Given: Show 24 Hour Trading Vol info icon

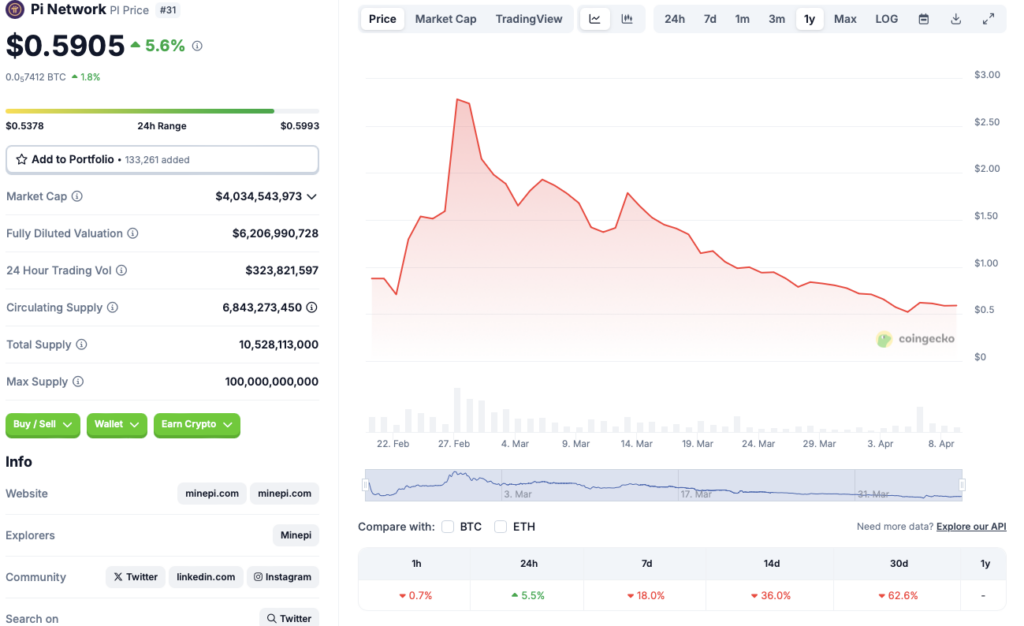Looking at the screenshot, I should [121, 270].
